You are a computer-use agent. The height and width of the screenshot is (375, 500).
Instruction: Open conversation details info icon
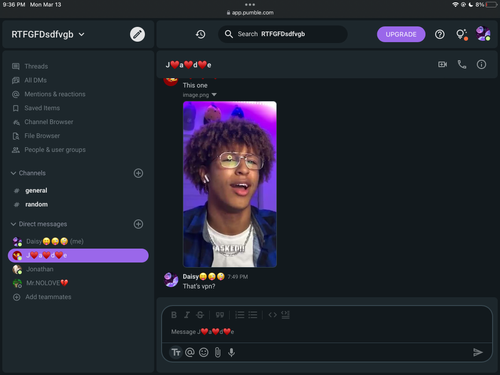tap(481, 64)
